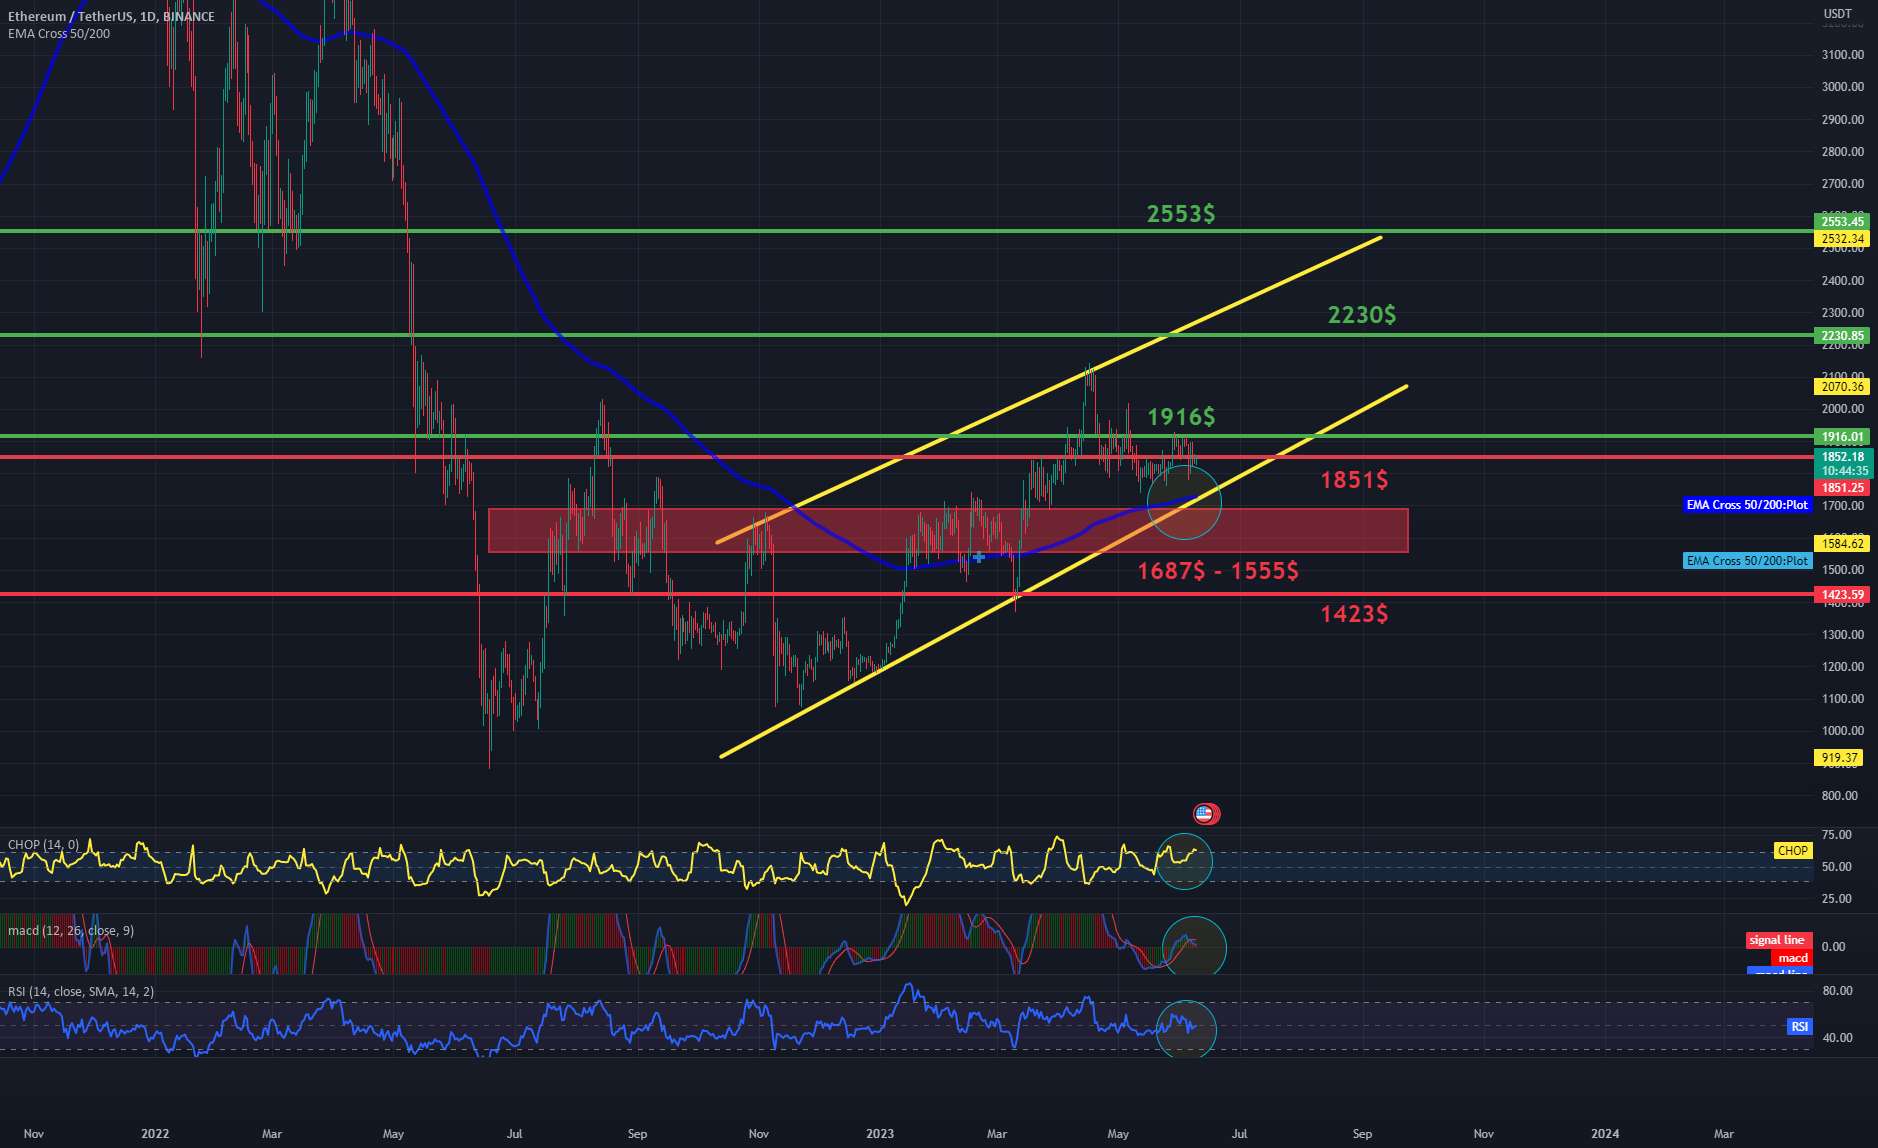1878x1148 pixels.
Task: Click the 75.00 value on the CHOP scale
Action: tap(1837, 835)
